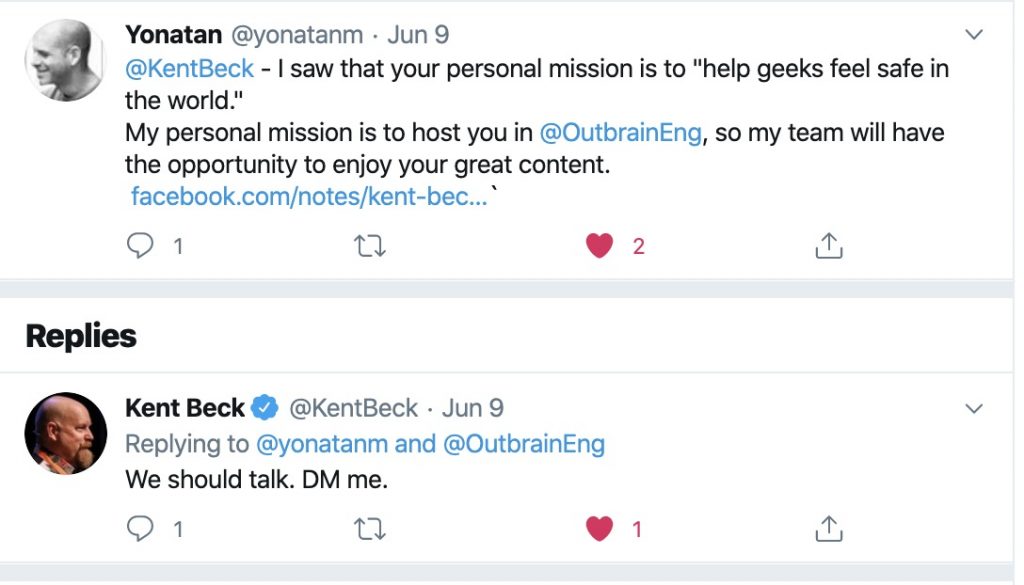Retweet Kent Beck's reply
1024x585 pixels.
[x=371, y=528]
